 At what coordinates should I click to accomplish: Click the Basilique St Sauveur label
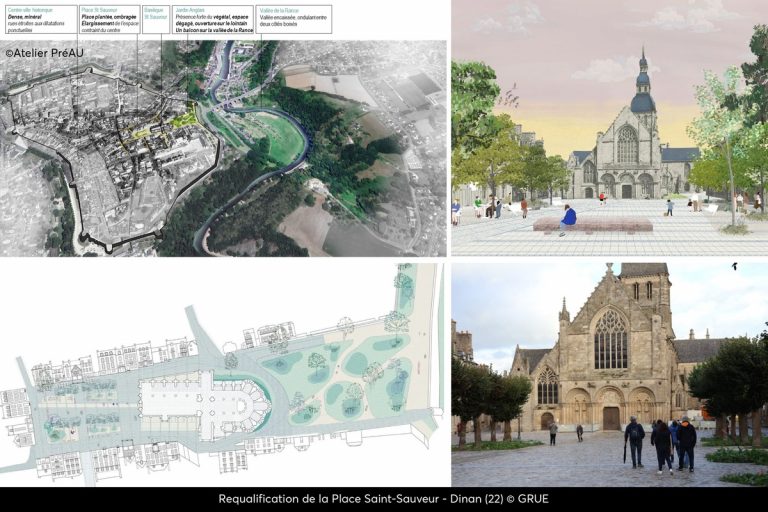tap(155, 17)
